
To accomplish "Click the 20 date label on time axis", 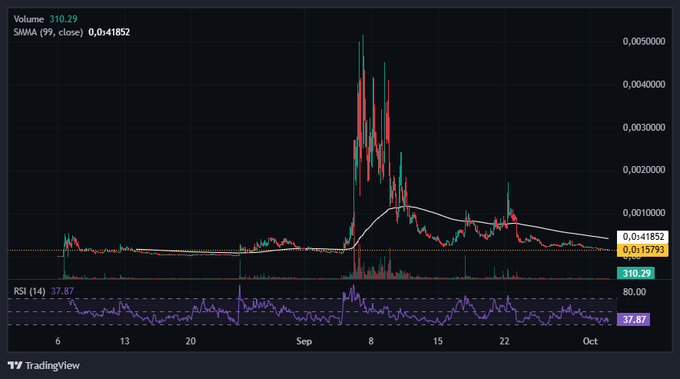I will (x=191, y=341).
